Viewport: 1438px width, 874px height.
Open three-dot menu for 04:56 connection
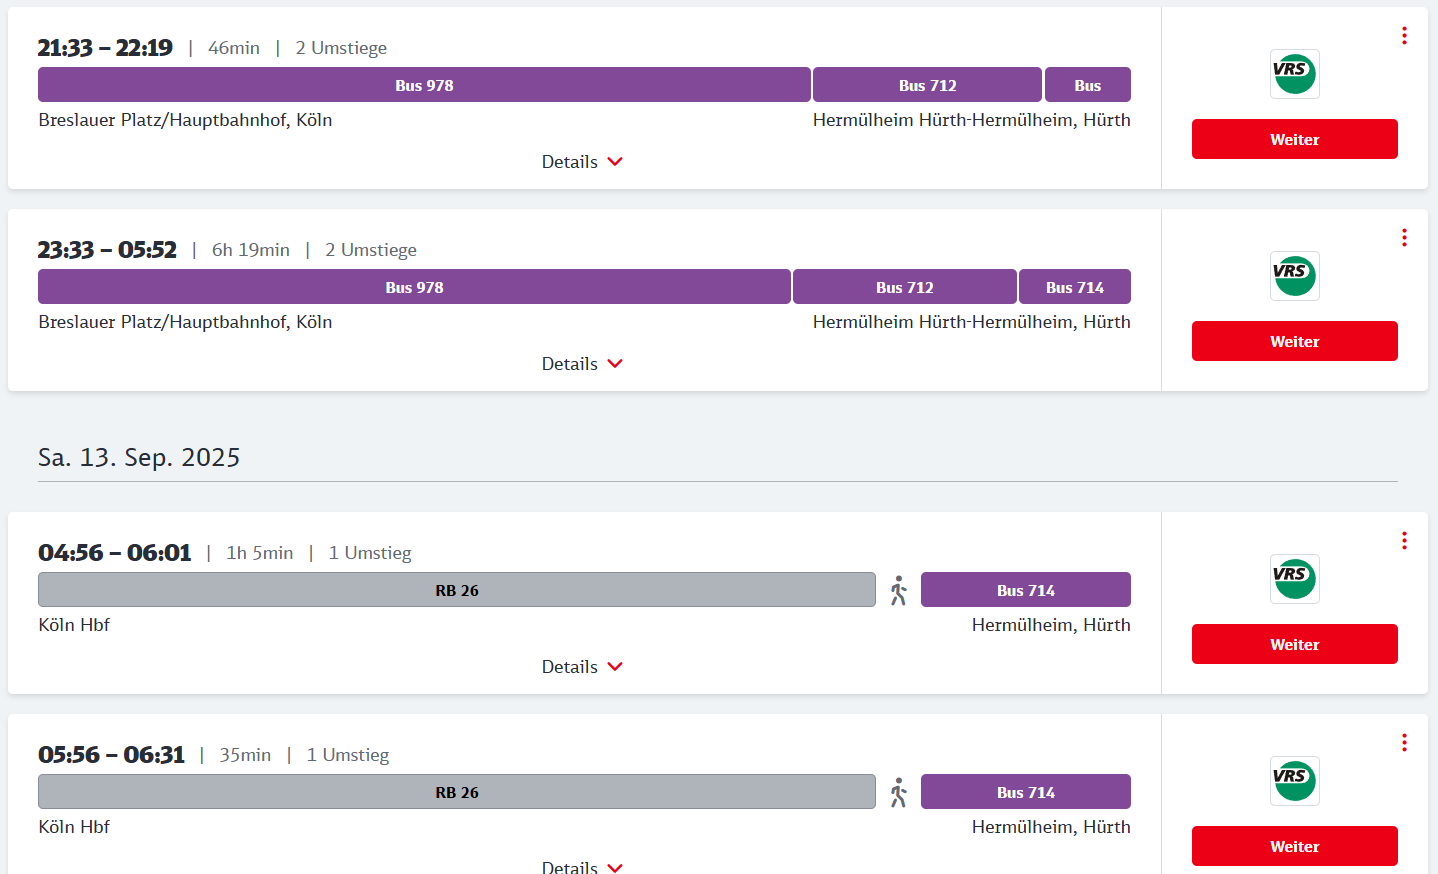(1404, 541)
